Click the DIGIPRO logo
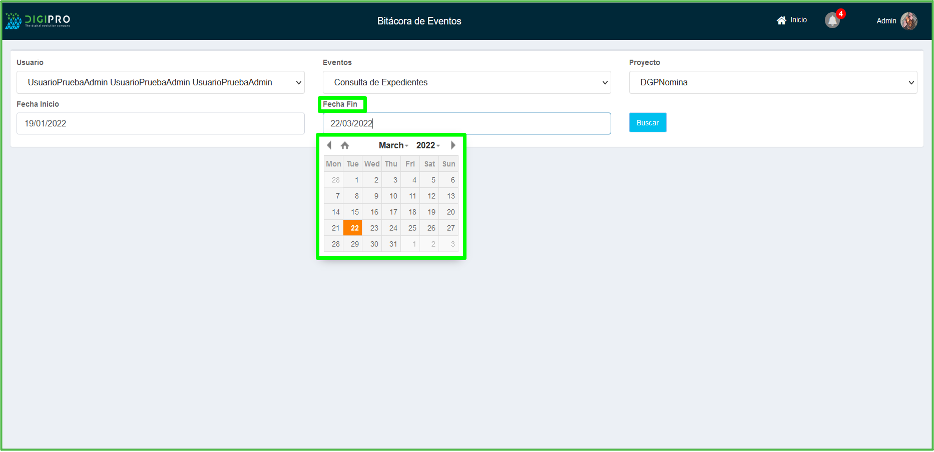Image resolution: width=934 pixels, height=452 pixels. pos(38,21)
